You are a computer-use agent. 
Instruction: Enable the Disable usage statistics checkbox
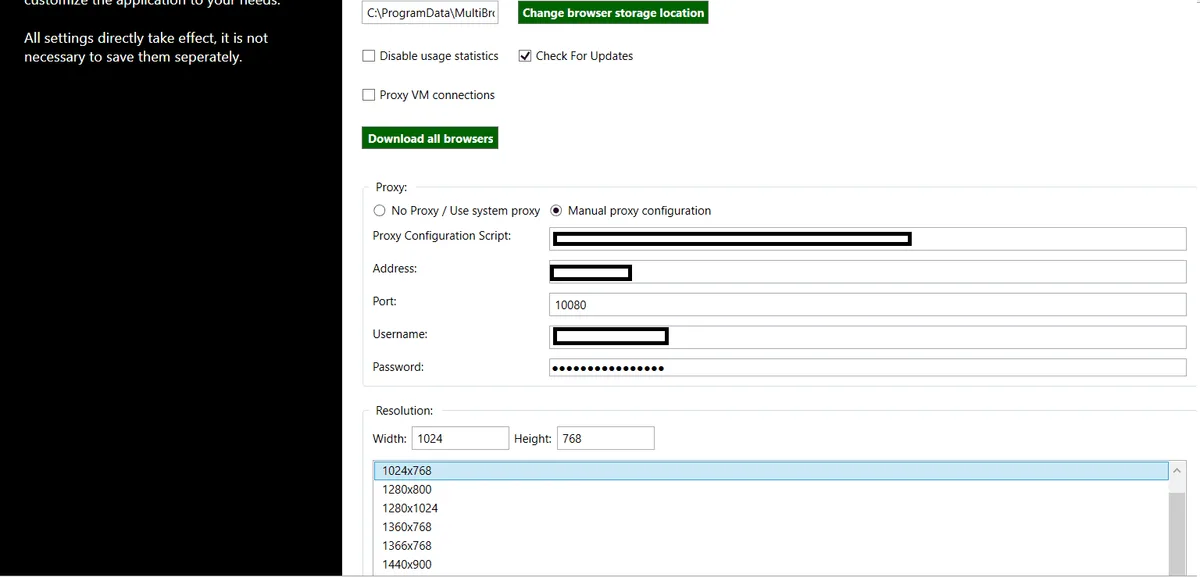click(x=369, y=56)
